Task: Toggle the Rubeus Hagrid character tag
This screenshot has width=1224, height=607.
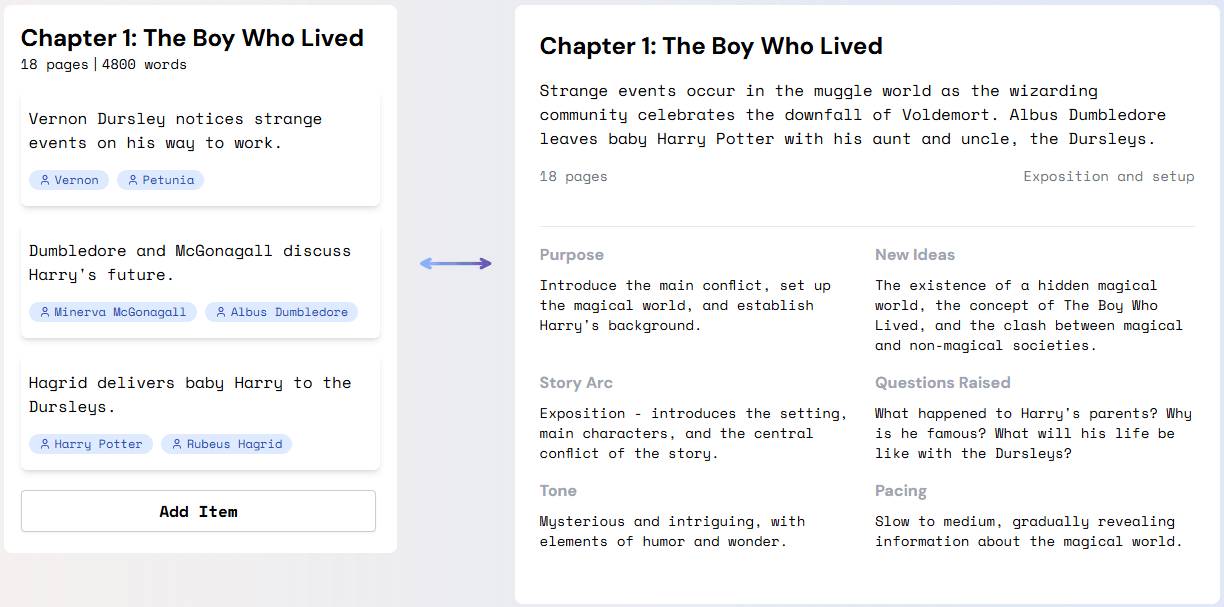Action: (x=226, y=443)
